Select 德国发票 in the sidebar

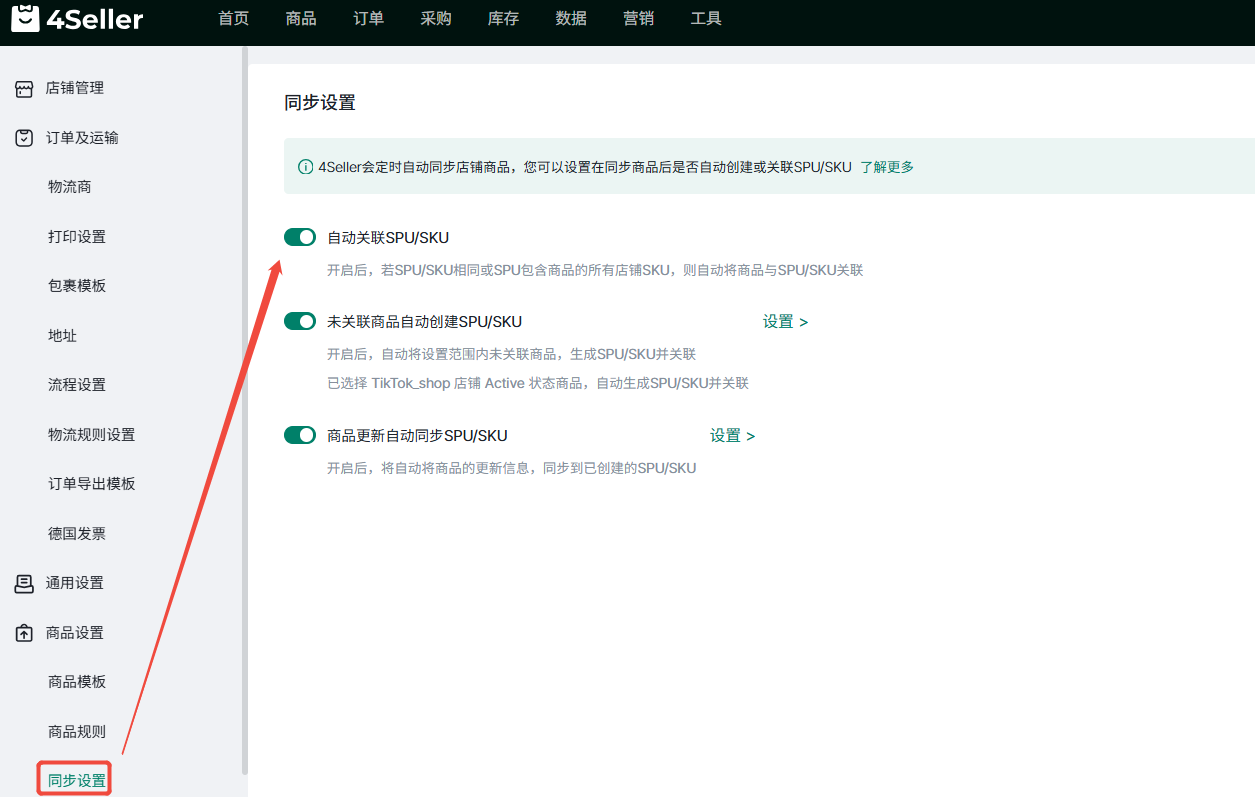tap(77, 534)
